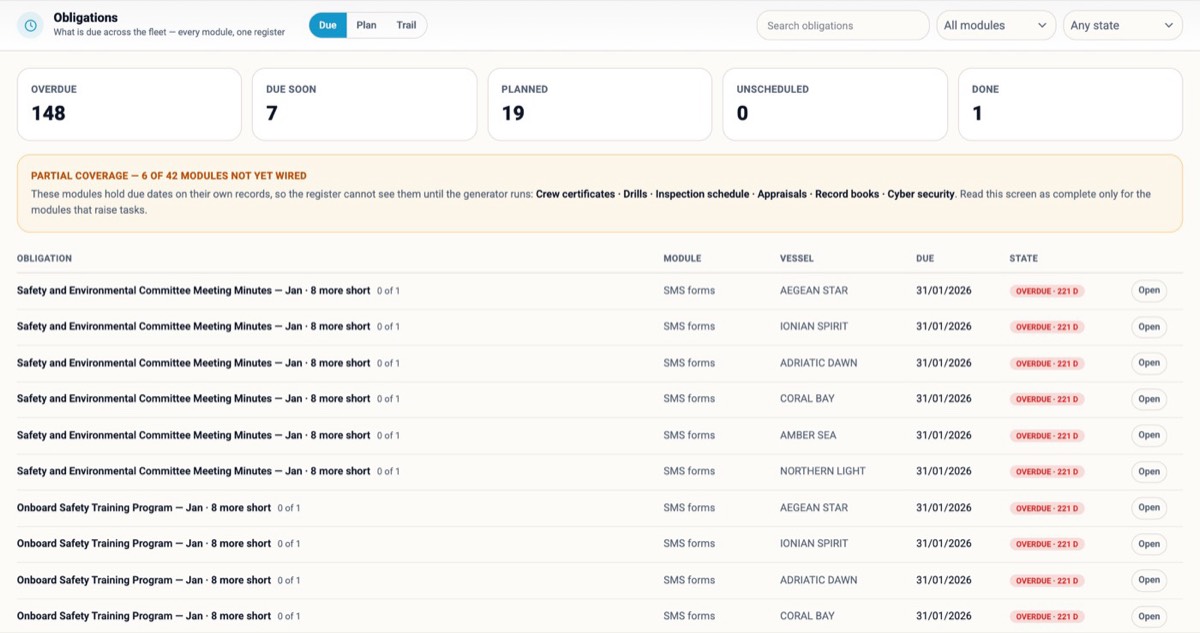Image resolution: width=1200 pixels, height=633 pixels.
Task: Click Appraisals in the coverage banner
Action: click(x=782, y=194)
